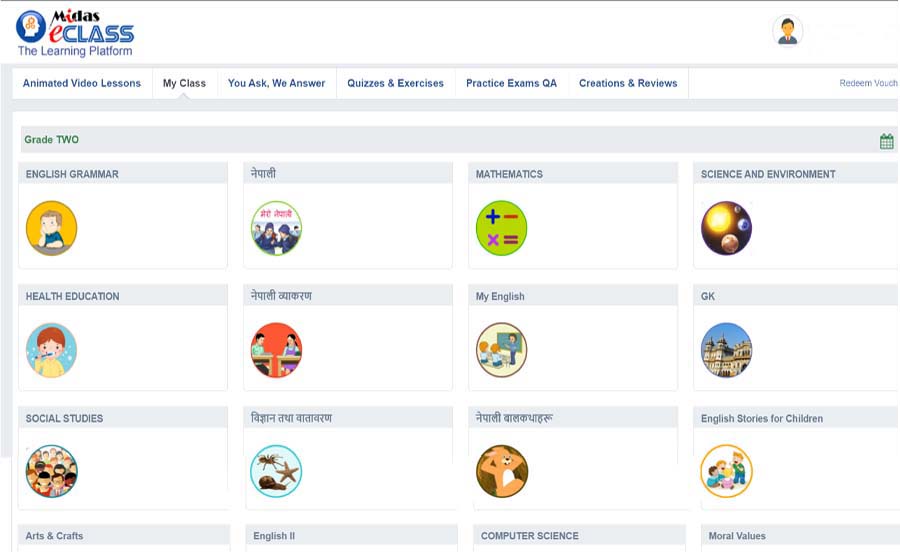Switch to Animated Video Lessons tab
900x552 pixels.
(x=82, y=83)
